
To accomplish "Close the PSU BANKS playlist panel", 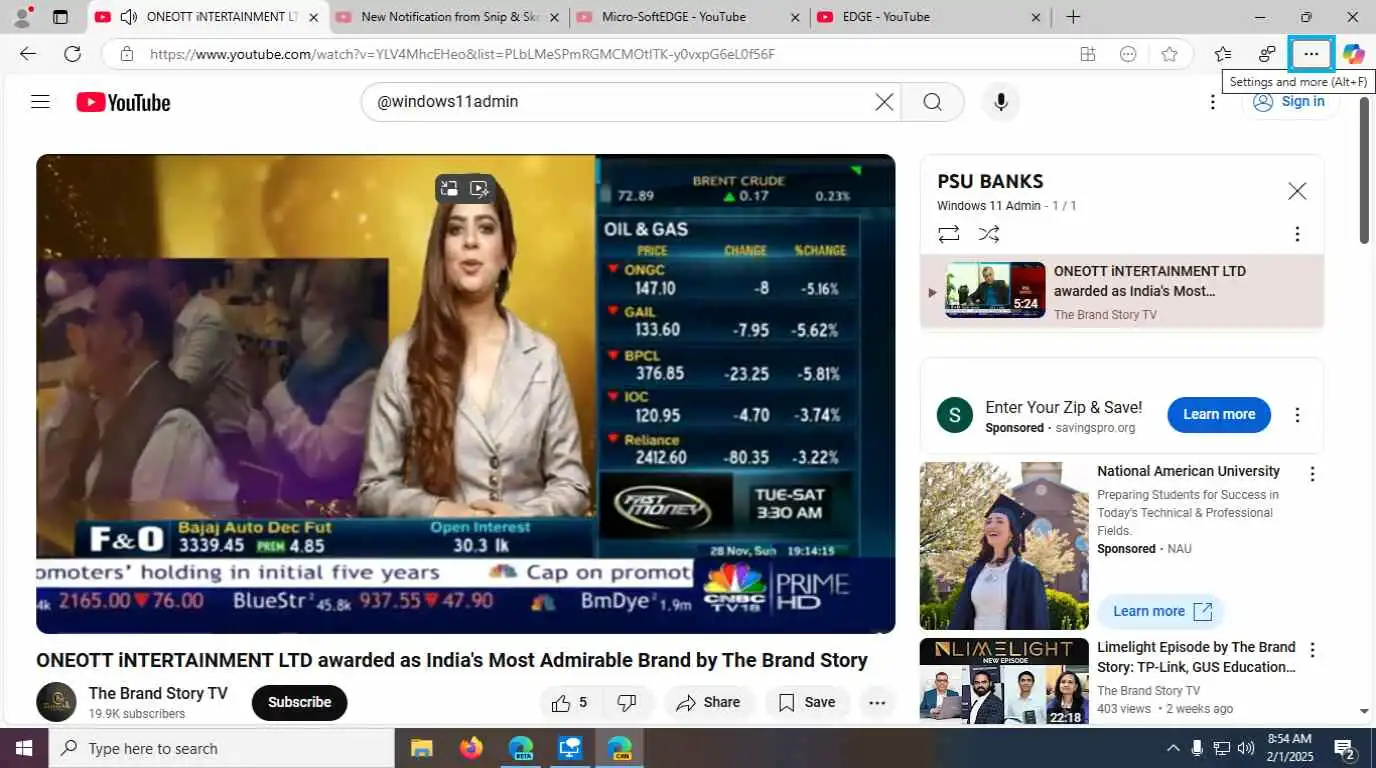I will click(1297, 191).
